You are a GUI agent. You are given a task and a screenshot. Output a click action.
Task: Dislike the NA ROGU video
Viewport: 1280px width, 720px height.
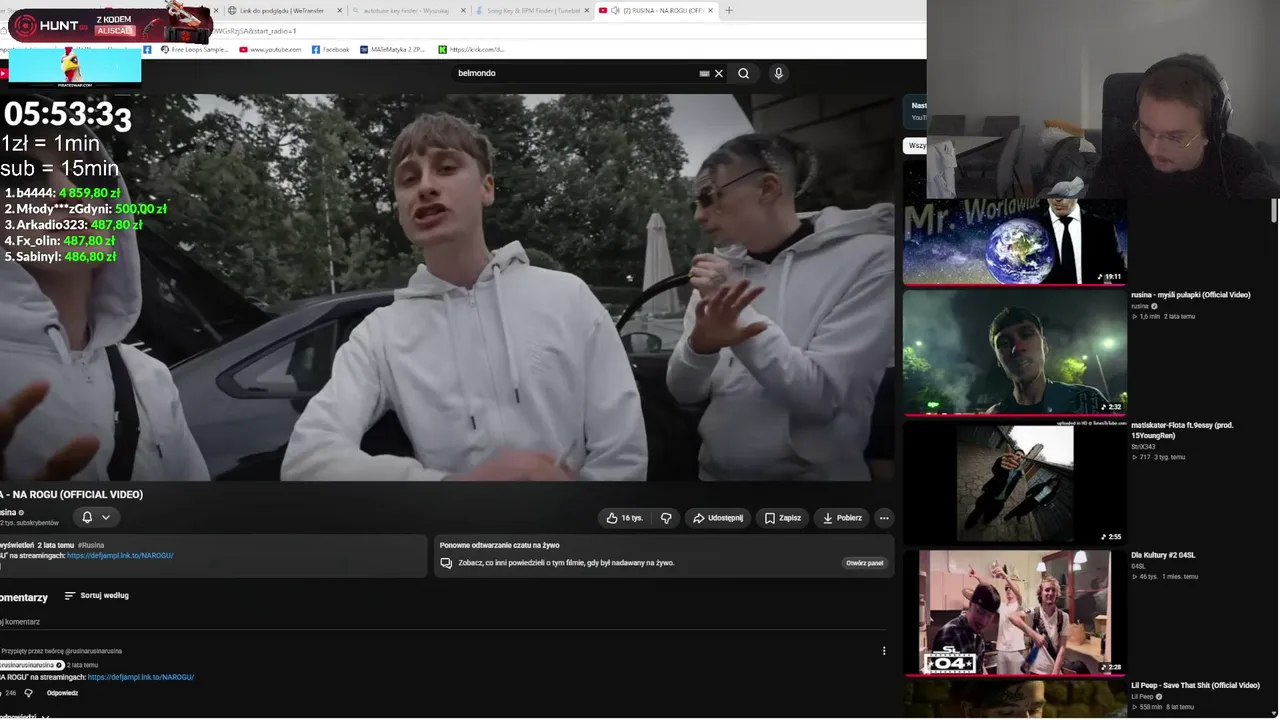666,518
